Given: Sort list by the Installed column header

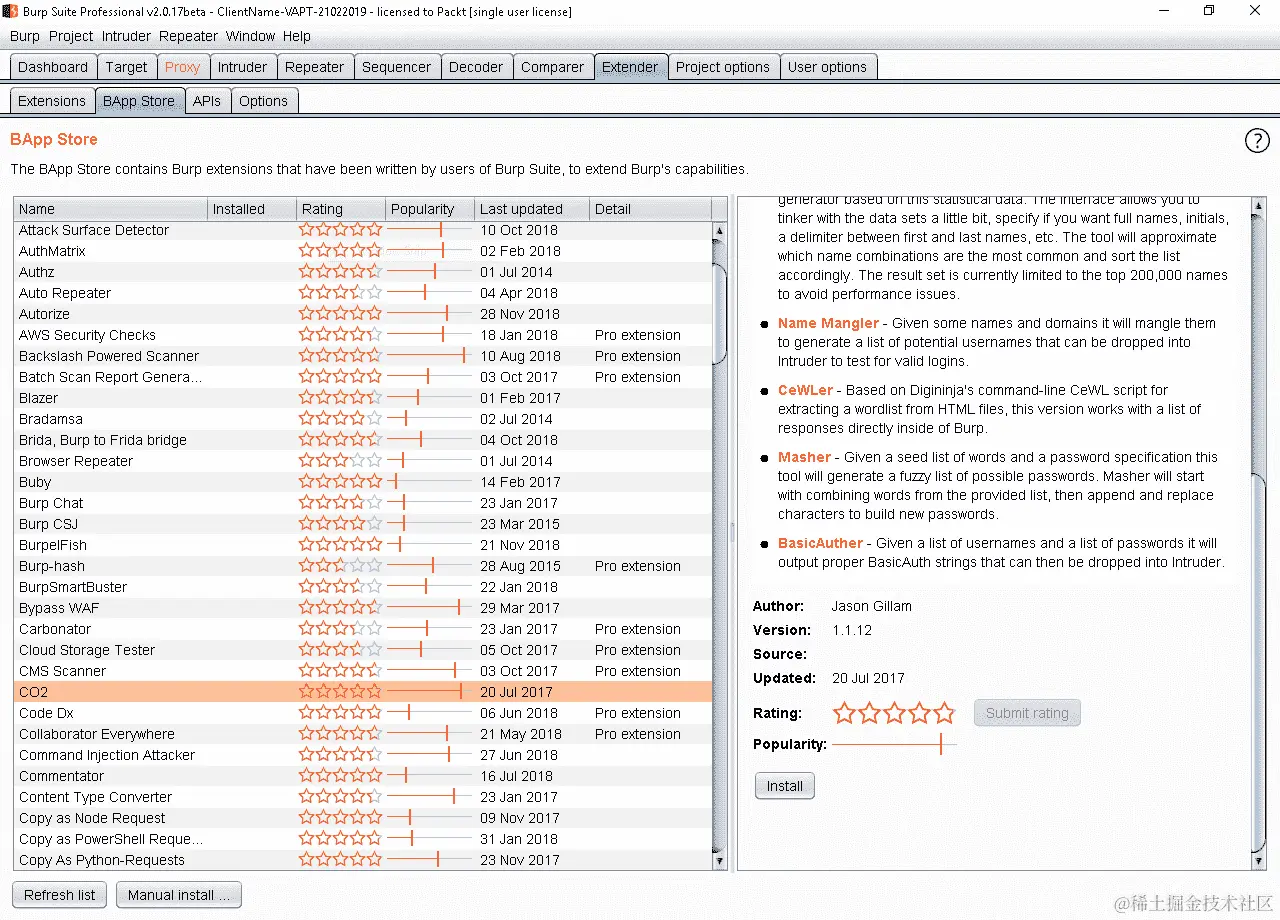Looking at the screenshot, I should point(253,209).
